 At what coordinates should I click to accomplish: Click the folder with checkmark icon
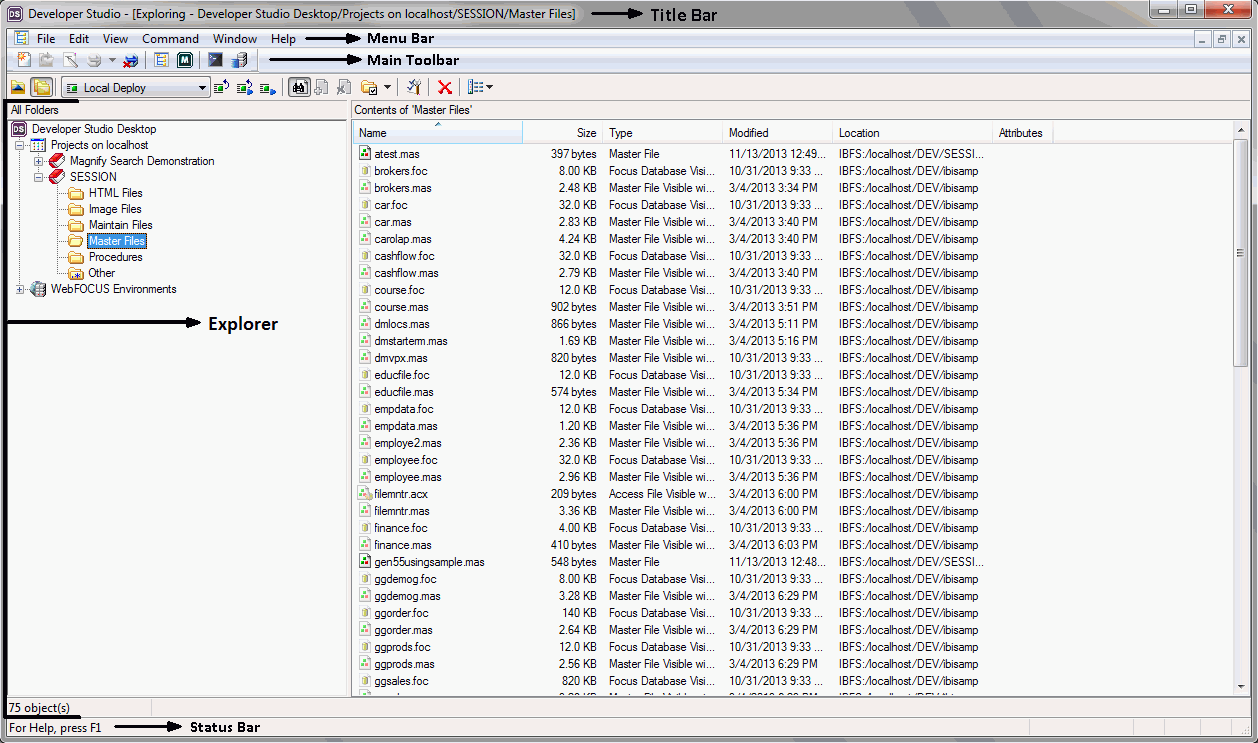(369, 88)
